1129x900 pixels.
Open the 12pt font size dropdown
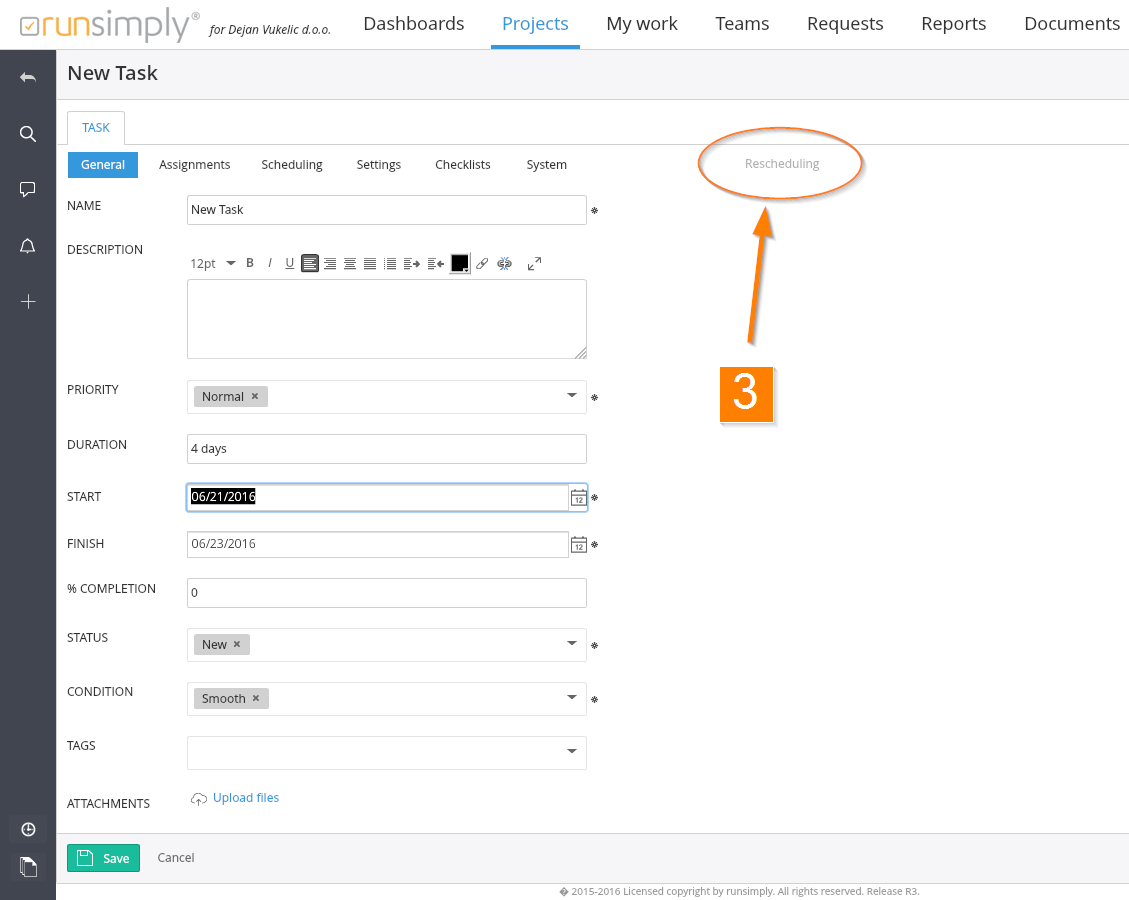[x=212, y=263]
